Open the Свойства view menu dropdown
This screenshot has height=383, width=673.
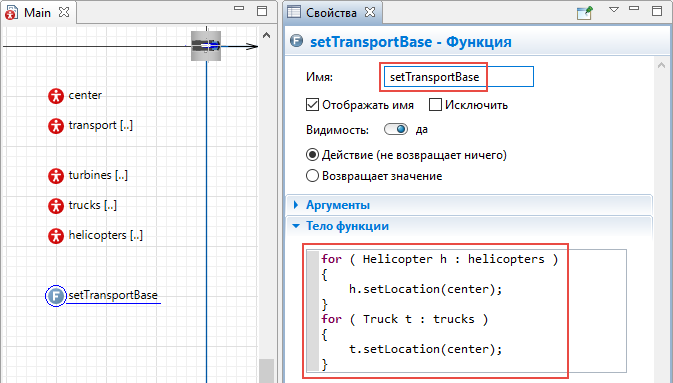click(x=614, y=9)
